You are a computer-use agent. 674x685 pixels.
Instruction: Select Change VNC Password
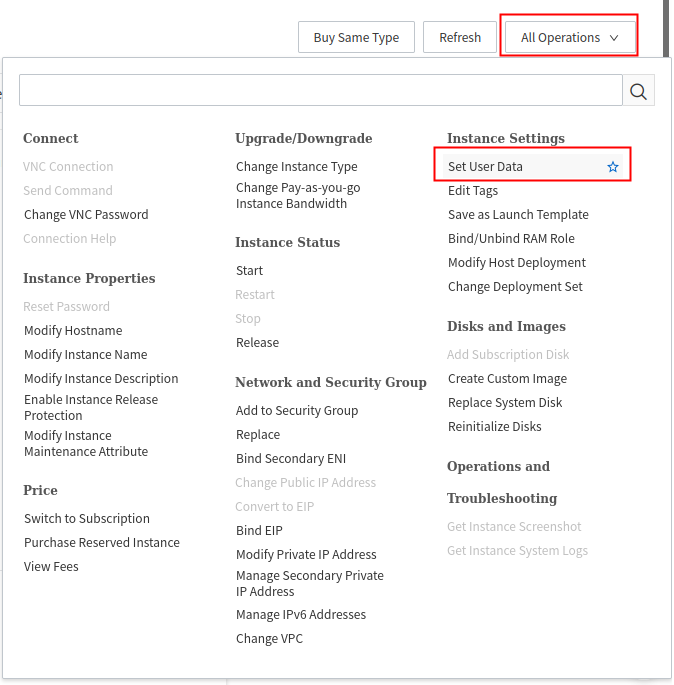[86, 214]
